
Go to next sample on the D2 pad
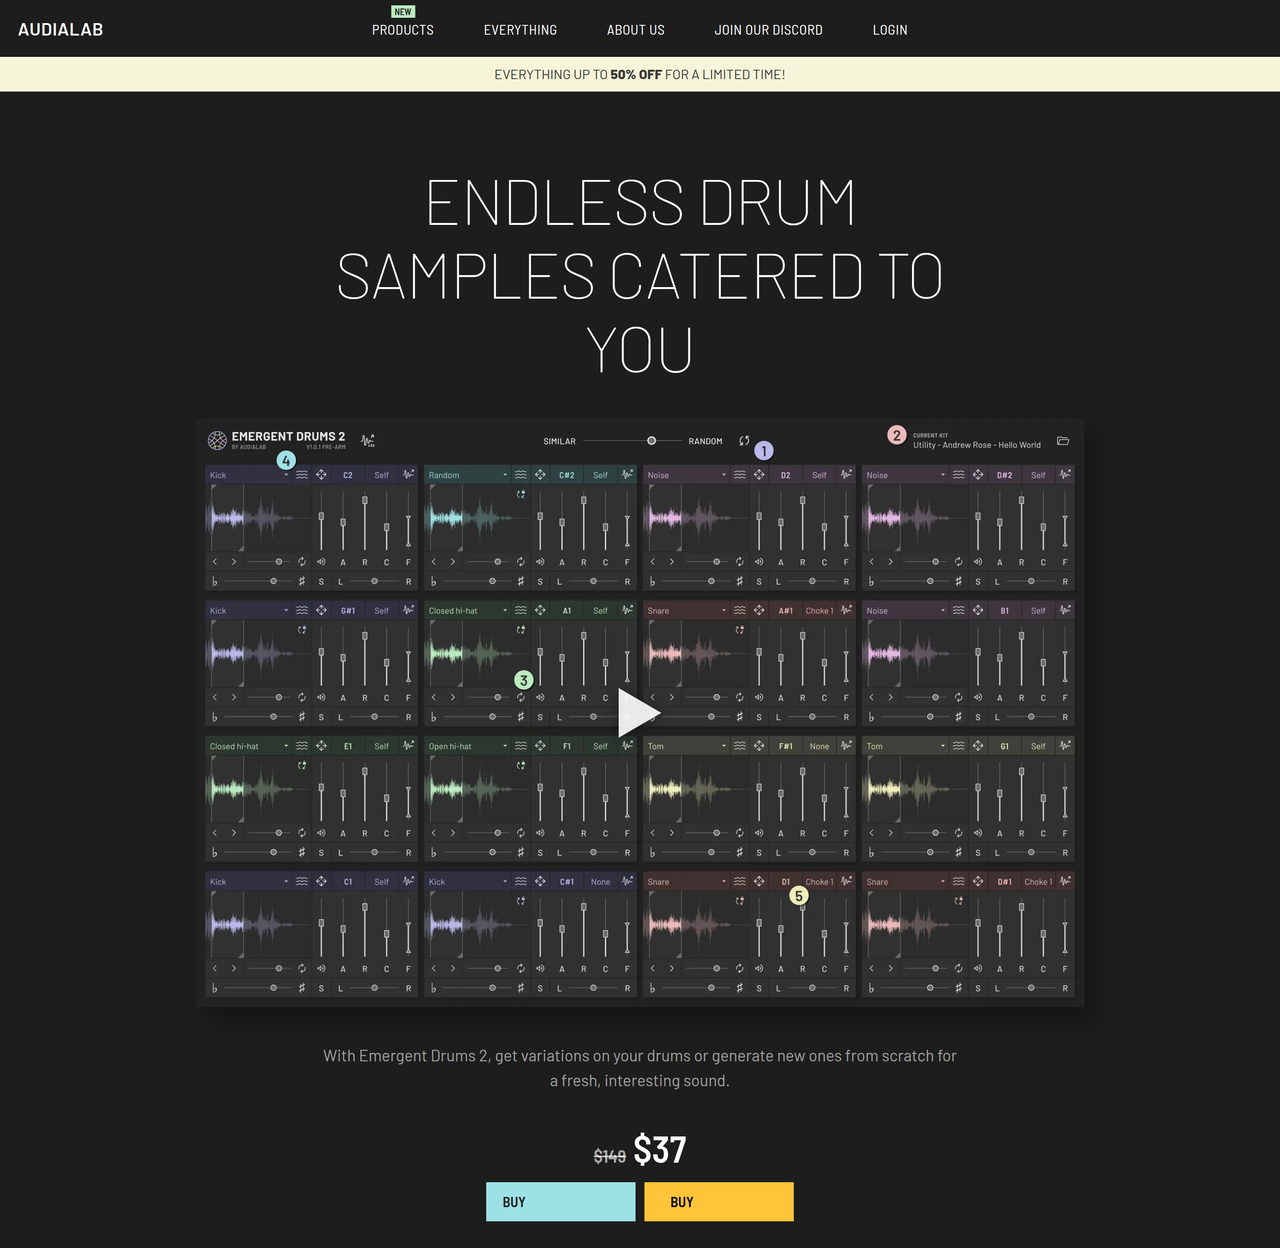(x=672, y=562)
